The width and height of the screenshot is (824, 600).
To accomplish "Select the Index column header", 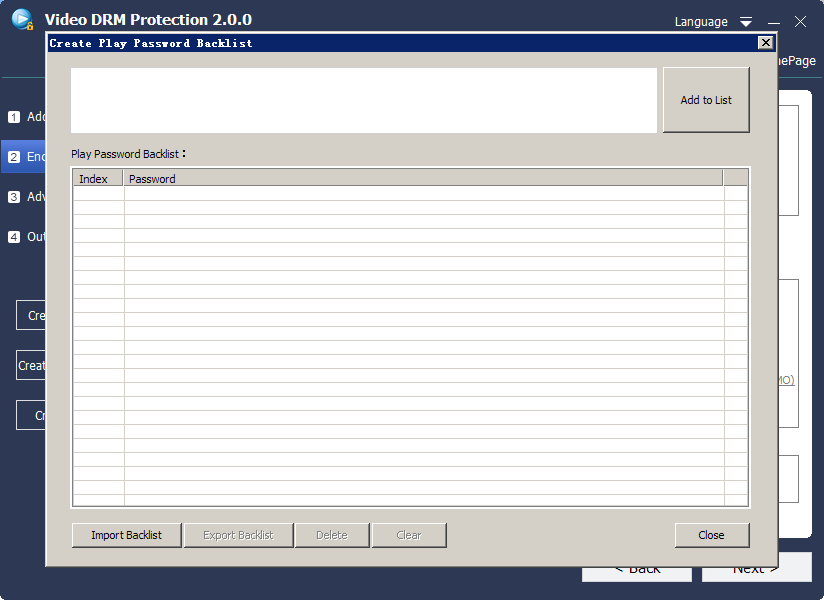I will 98,179.
